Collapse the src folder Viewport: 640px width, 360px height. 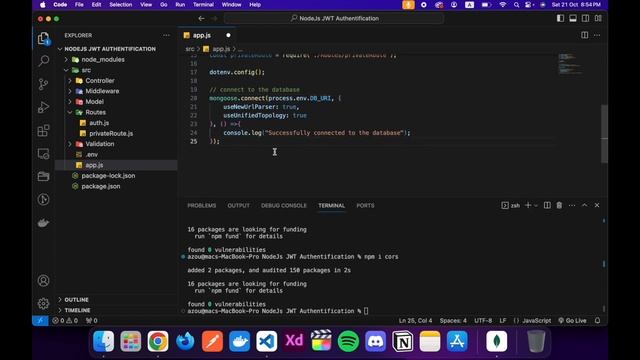66,70
